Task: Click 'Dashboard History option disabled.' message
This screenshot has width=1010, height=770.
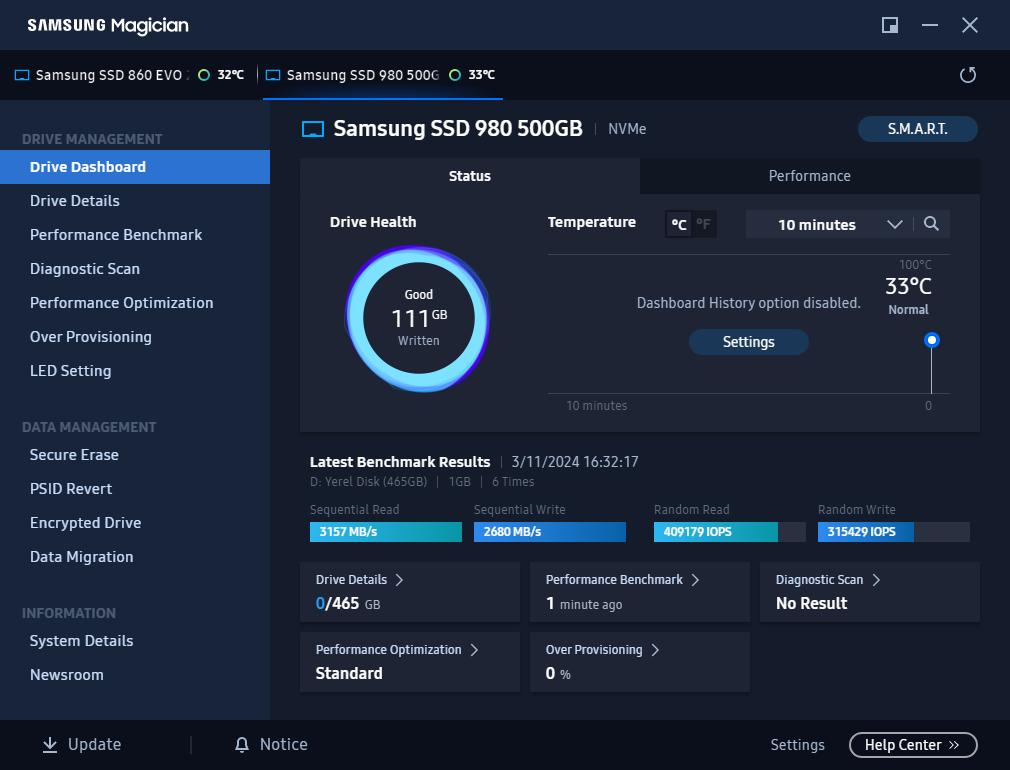Action: coord(748,303)
